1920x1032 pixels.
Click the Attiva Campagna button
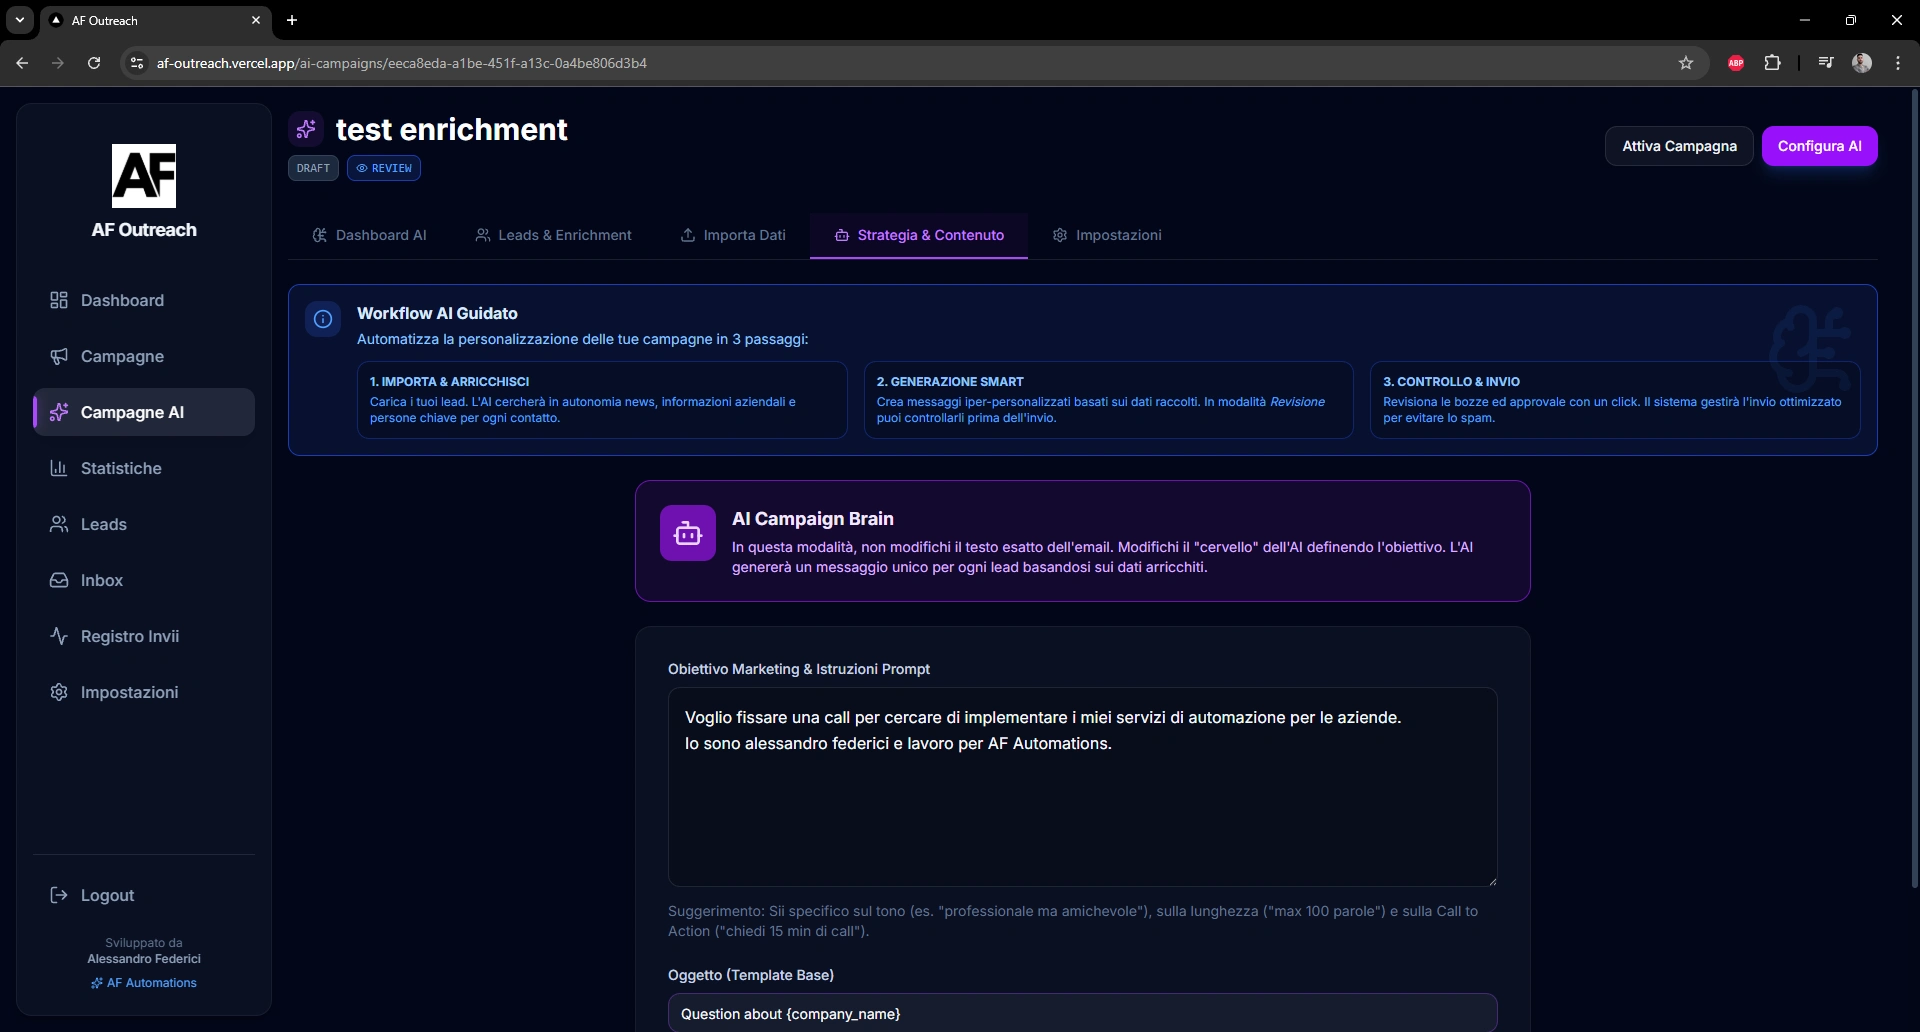tap(1679, 146)
